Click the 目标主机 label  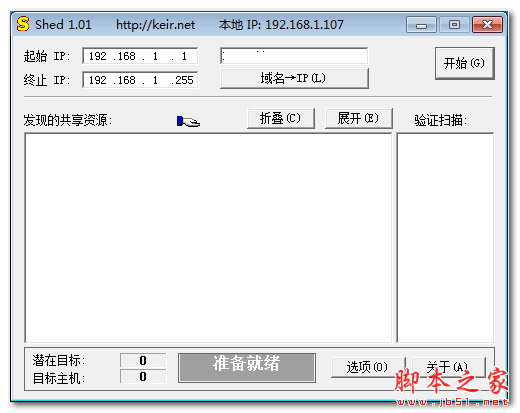pyautogui.click(x=59, y=378)
